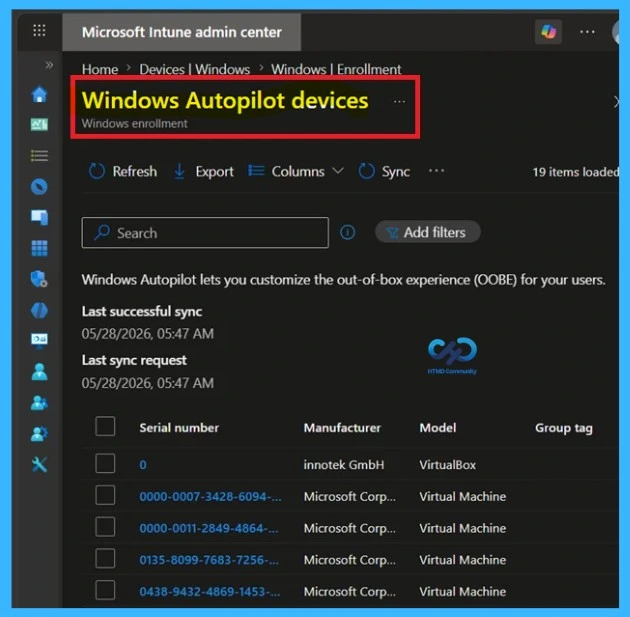Go to Home icon in sidebar
This screenshot has height=617, width=630.
tap(39, 95)
